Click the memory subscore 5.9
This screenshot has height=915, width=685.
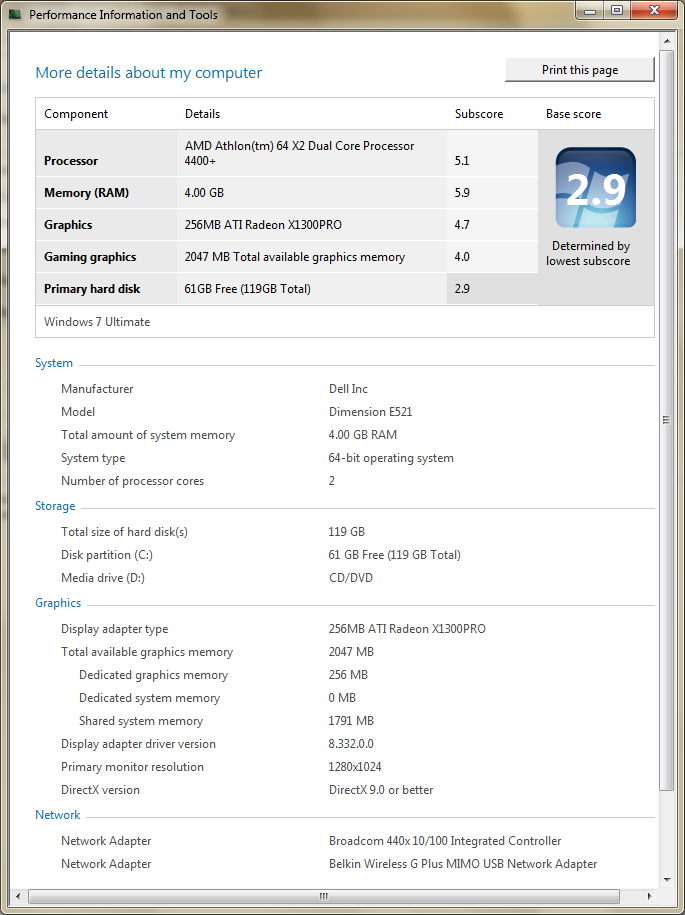coord(462,193)
